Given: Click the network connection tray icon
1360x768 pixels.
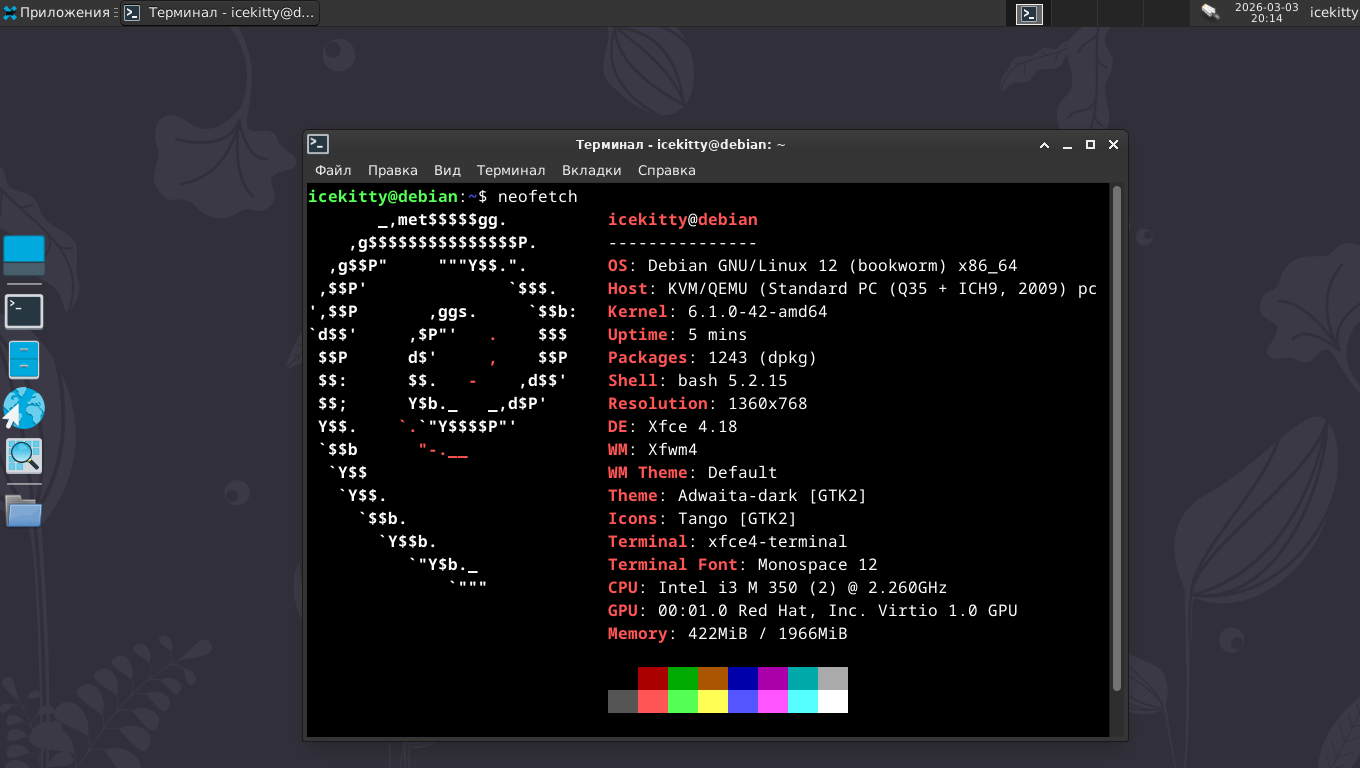Looking at the screenshot, I should pyautogui.click(x=1210, y=12).
